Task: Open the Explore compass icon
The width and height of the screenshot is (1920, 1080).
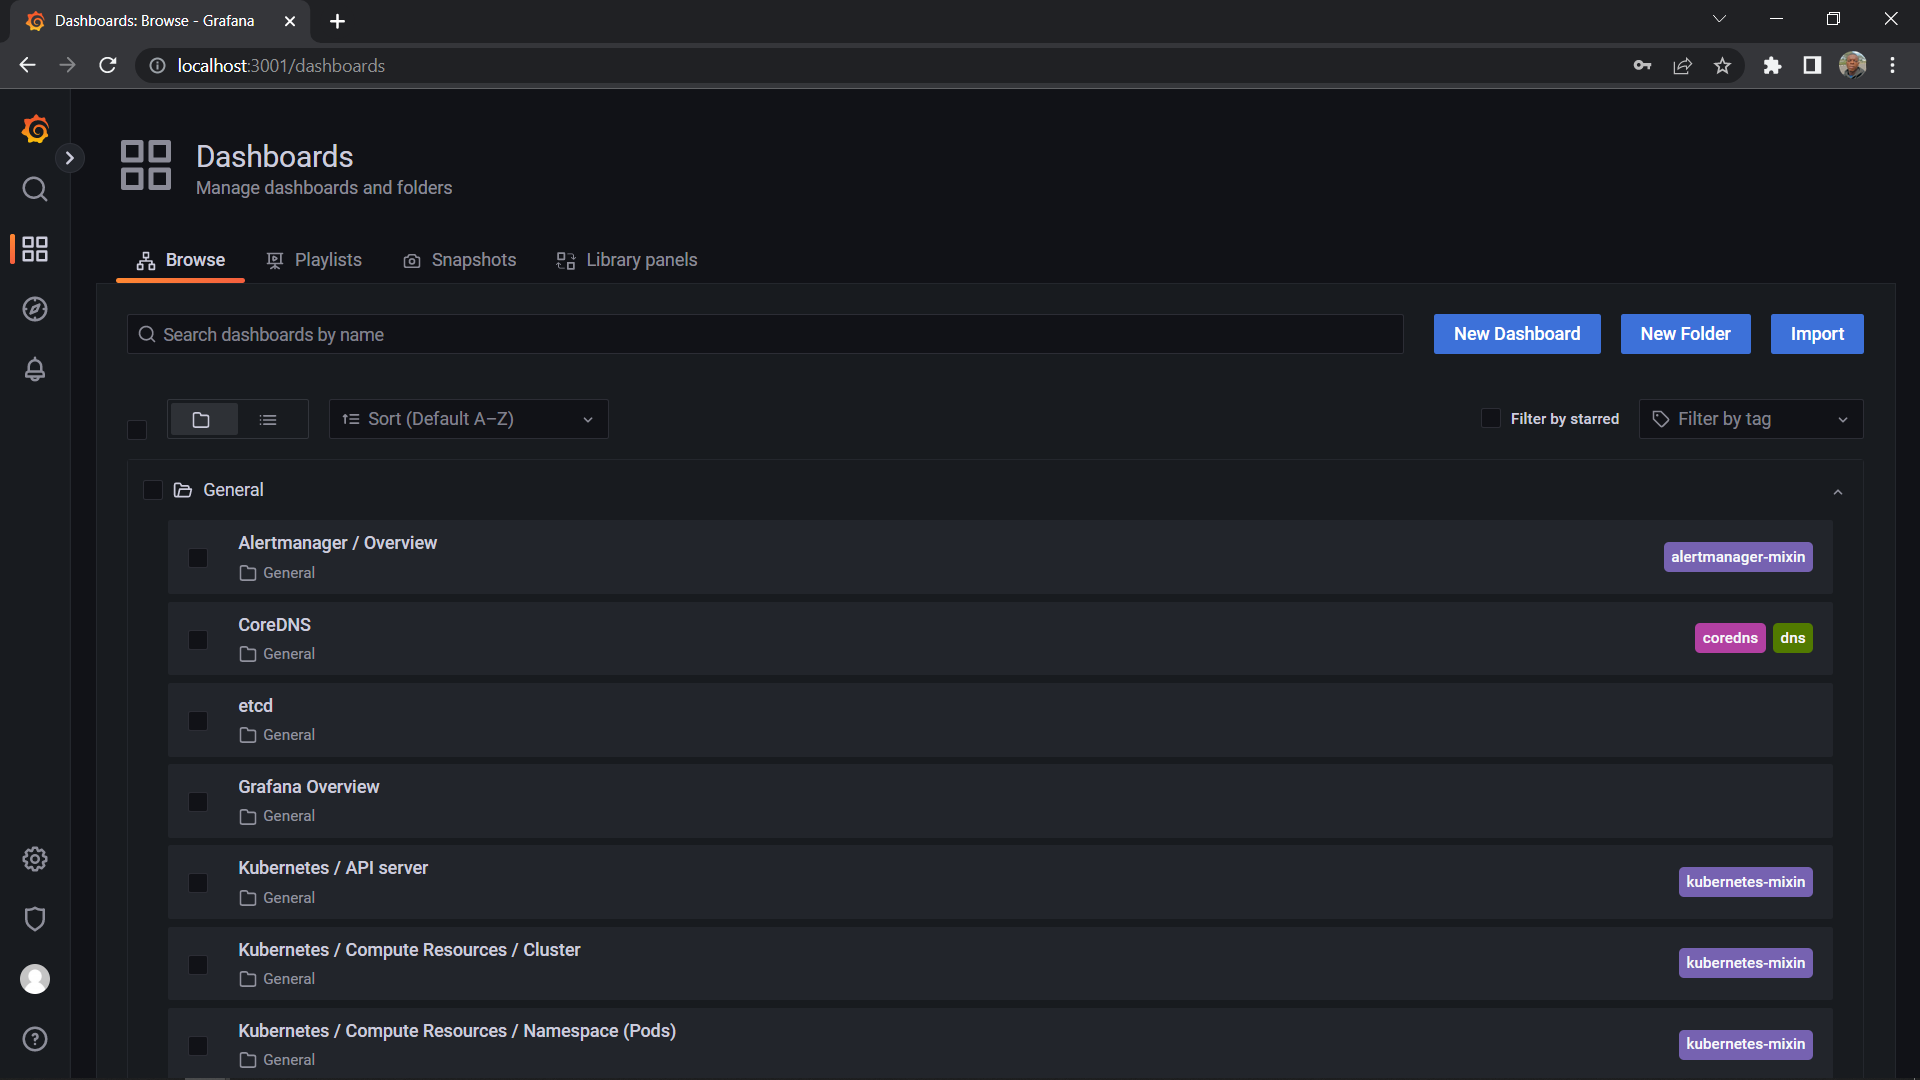Action: pos(35,309)
